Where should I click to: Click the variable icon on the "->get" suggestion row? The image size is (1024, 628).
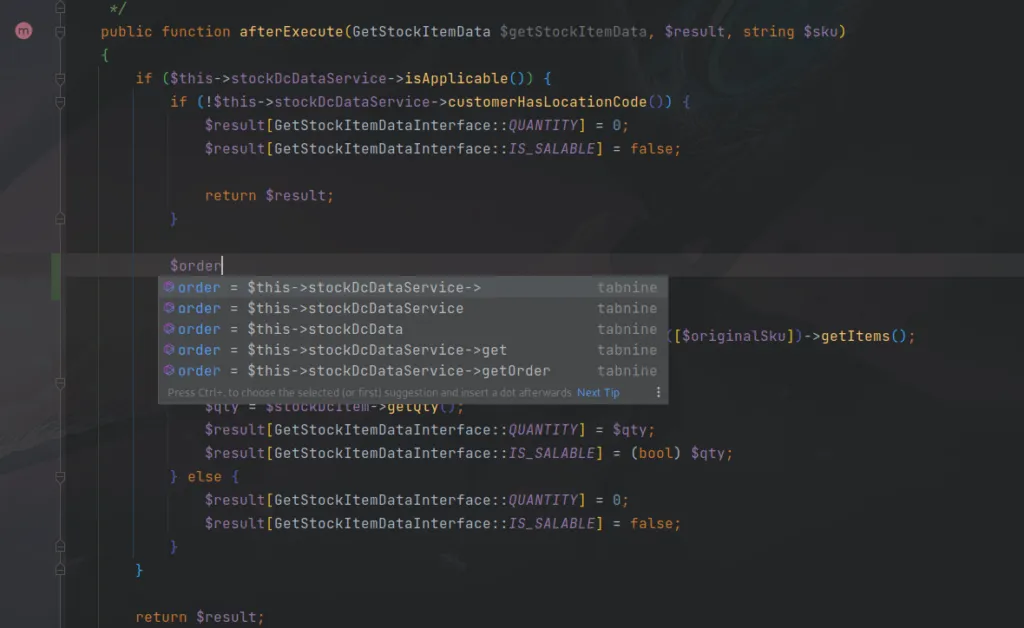coord(170,350)
